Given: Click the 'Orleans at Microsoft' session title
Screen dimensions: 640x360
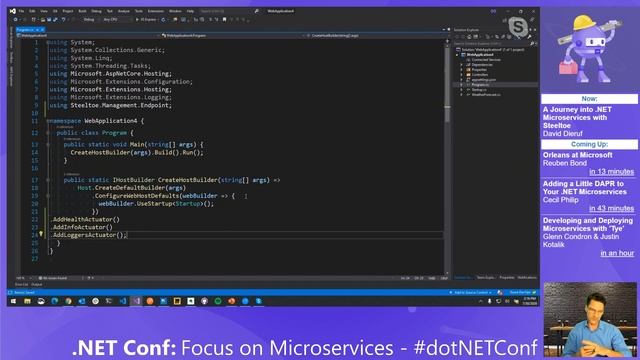Looking at the screenshot, I should [577, 155].
